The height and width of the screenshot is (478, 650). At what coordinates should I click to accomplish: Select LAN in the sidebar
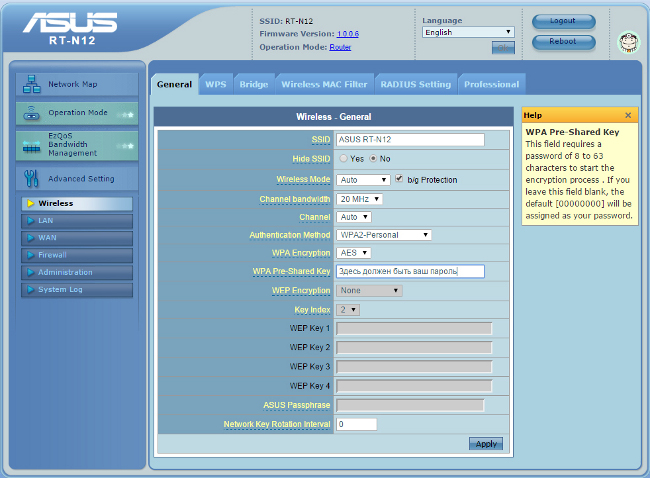[77, 221]
